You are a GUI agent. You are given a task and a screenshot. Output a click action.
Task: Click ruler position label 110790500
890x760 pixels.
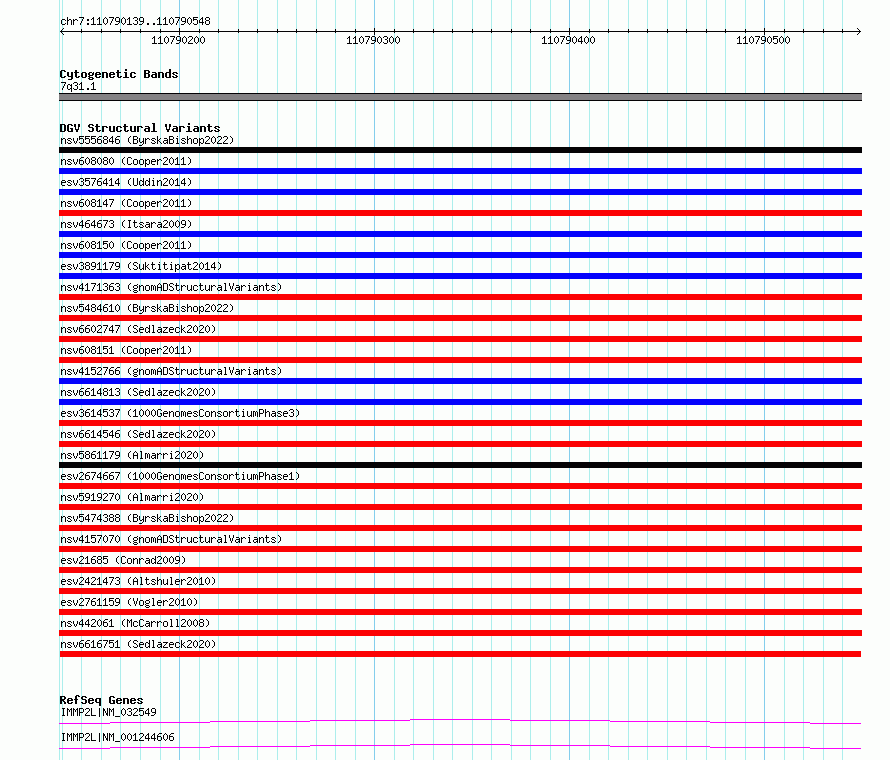[x=763, y=40]
